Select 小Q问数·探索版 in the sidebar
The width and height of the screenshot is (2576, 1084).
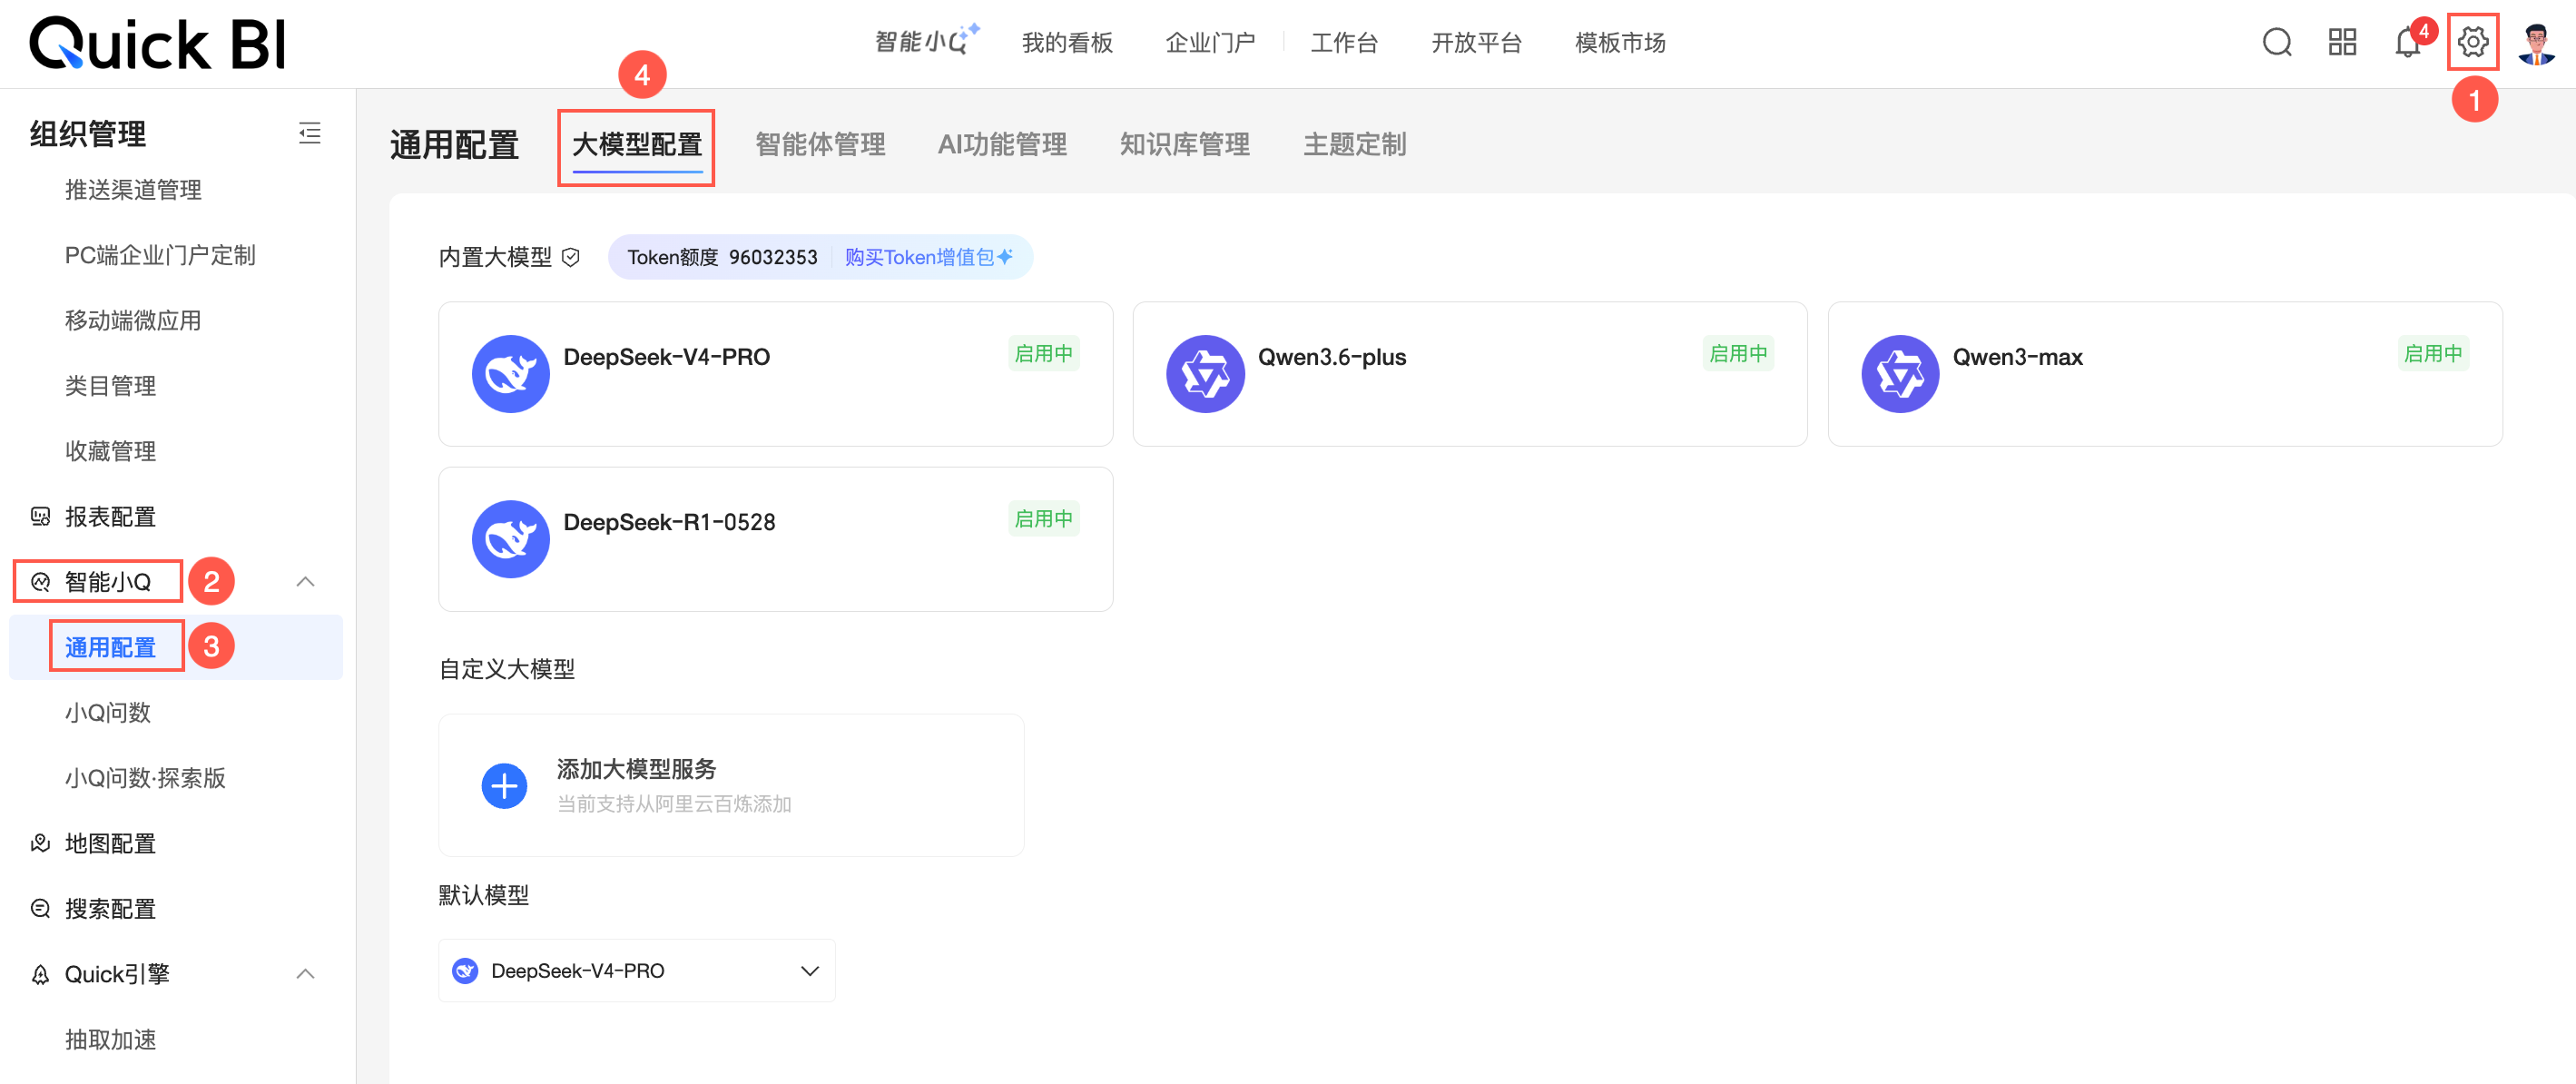(145, 778)
